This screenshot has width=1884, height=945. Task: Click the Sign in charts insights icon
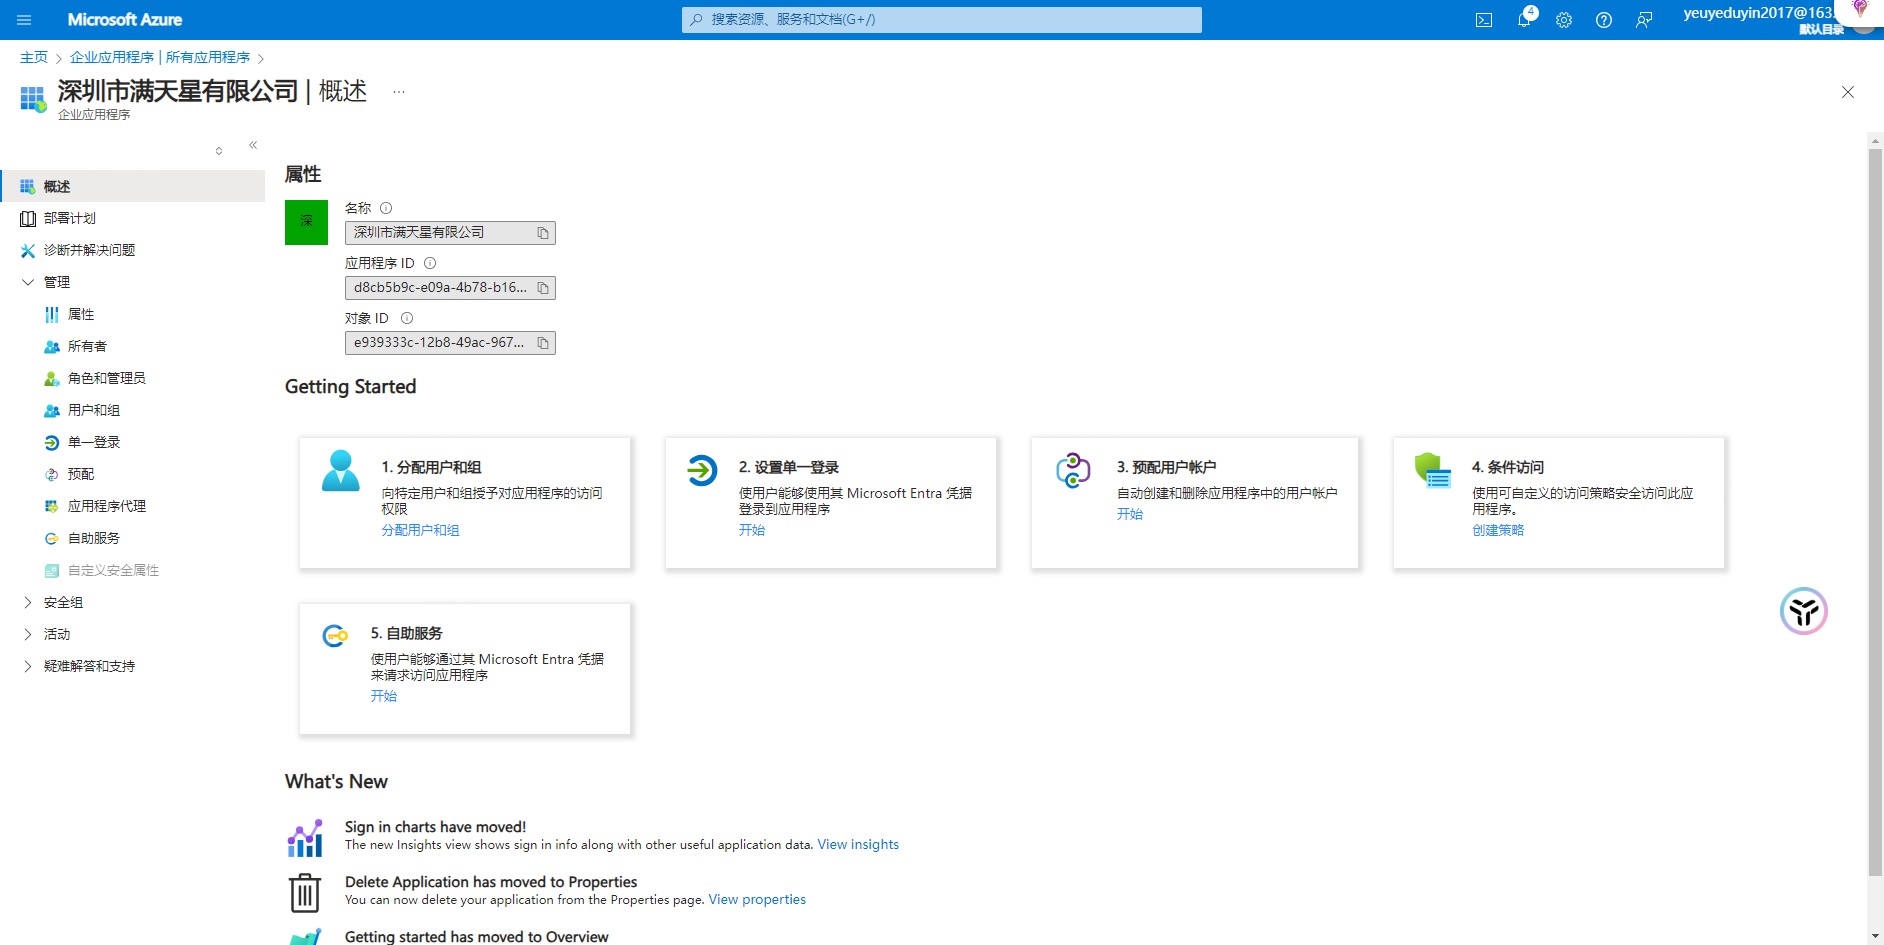click(x=305, y=838)
